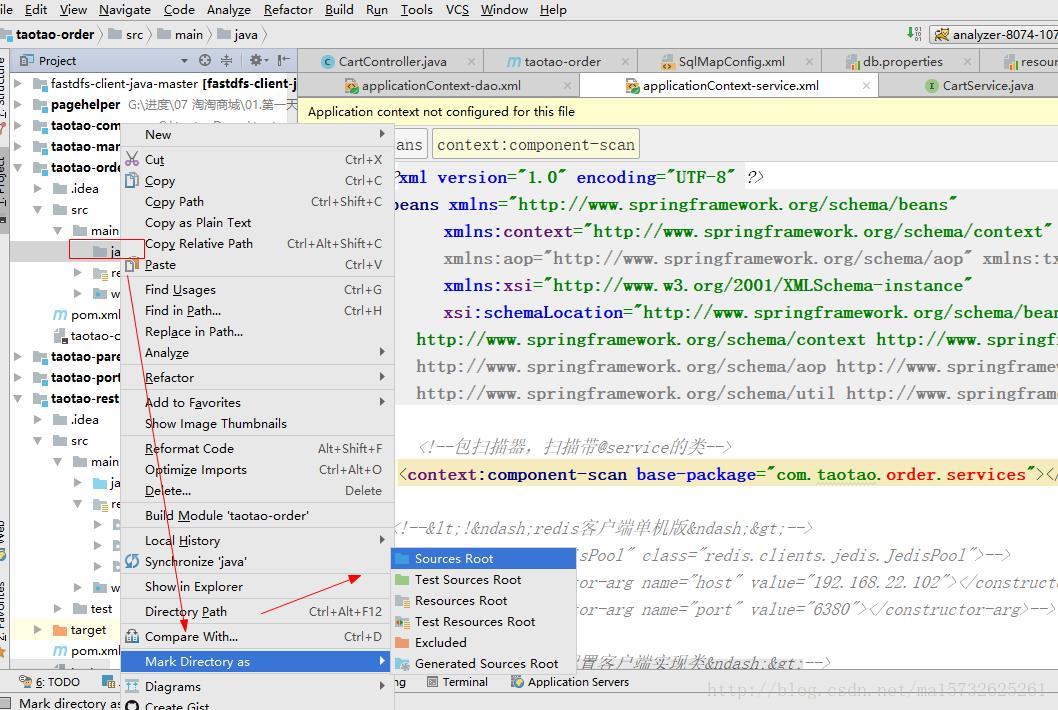Viewport: 1058px width, 710px height.
Task: Click the Diagrams icon in context menu
Action: click(132, 686)
